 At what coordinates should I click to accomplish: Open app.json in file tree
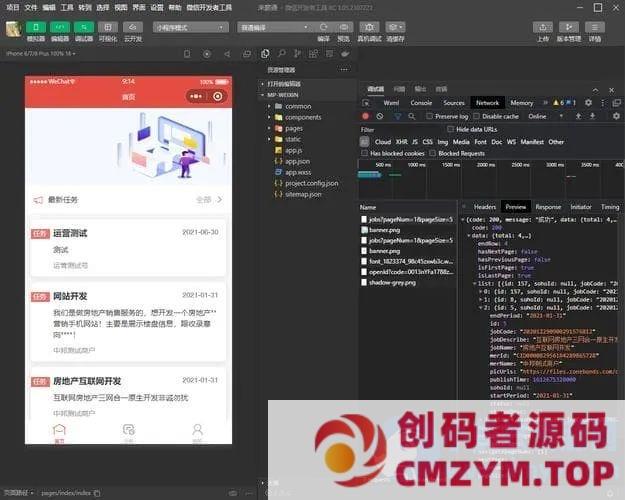pos(297,161)
